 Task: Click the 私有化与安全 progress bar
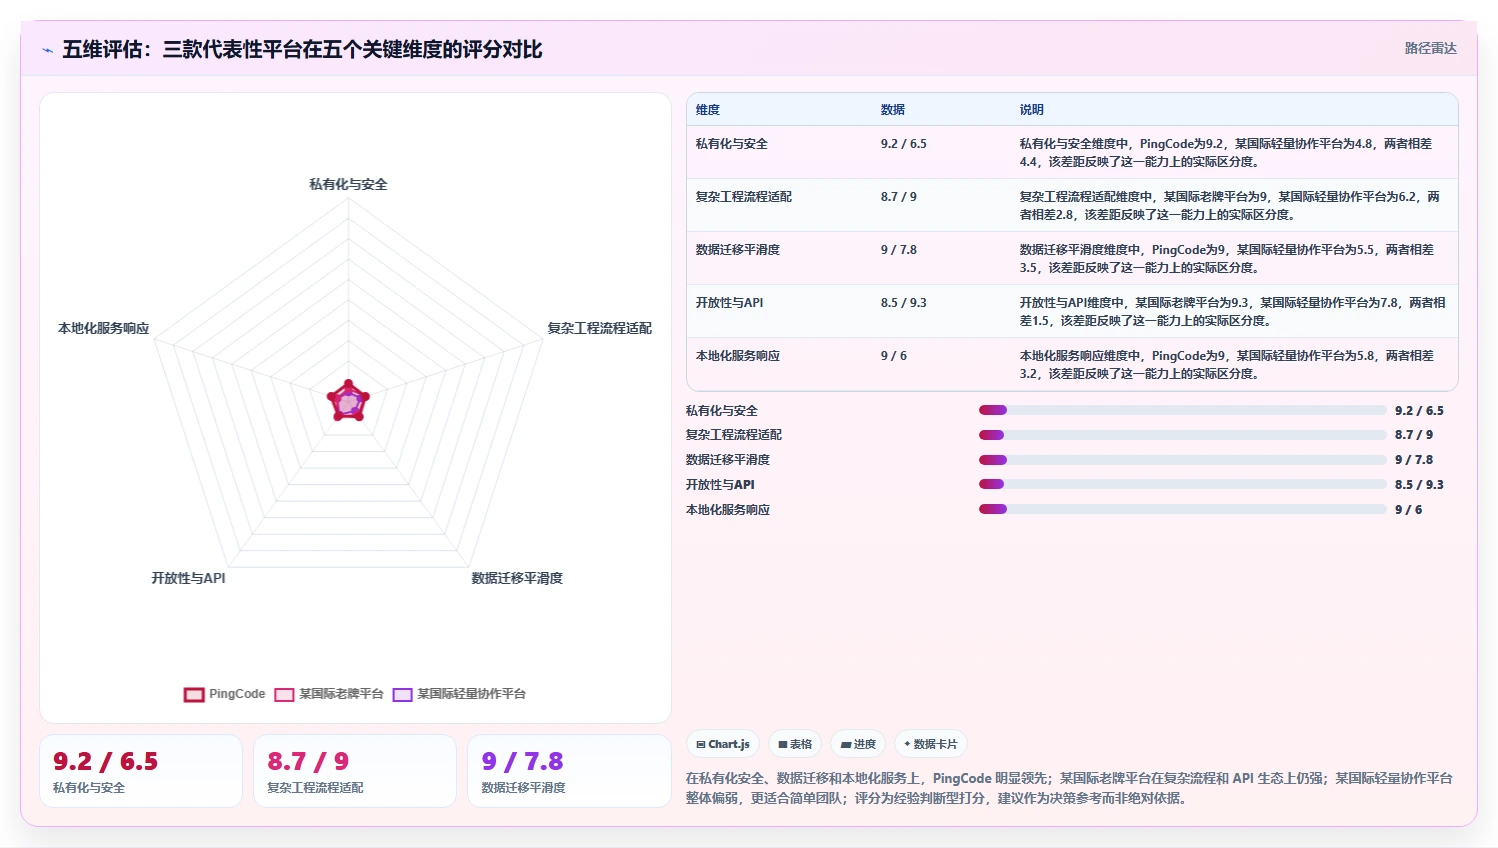click(x=1183, y=410)
